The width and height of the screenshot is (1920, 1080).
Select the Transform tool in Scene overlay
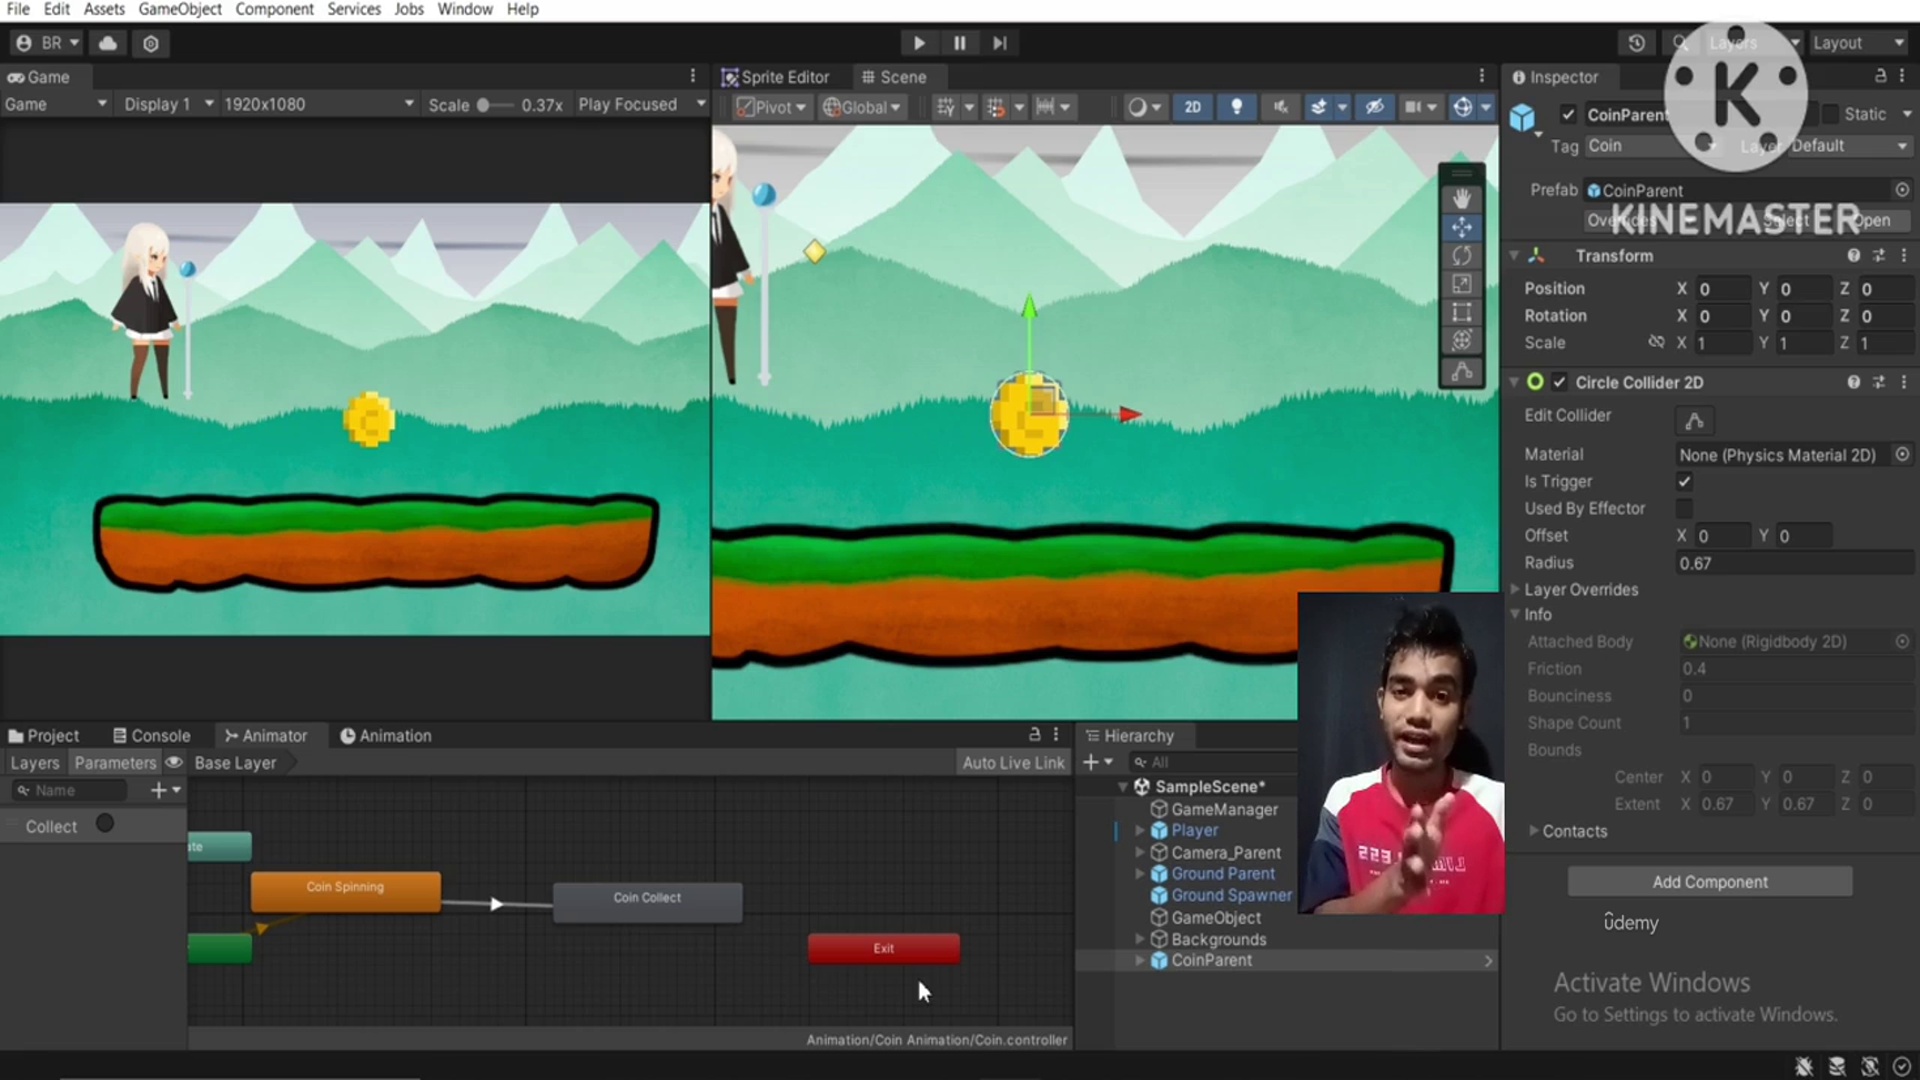pos(1461,340)
